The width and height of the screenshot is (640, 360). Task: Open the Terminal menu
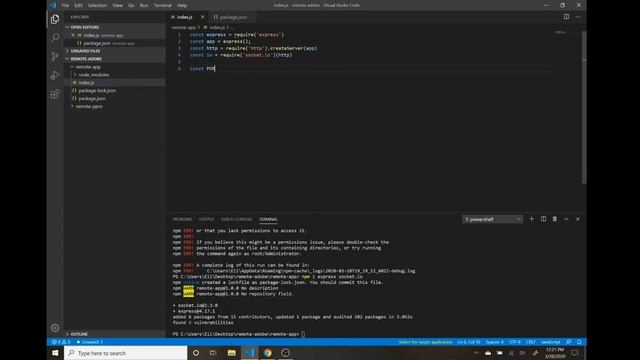pos(163,5)
